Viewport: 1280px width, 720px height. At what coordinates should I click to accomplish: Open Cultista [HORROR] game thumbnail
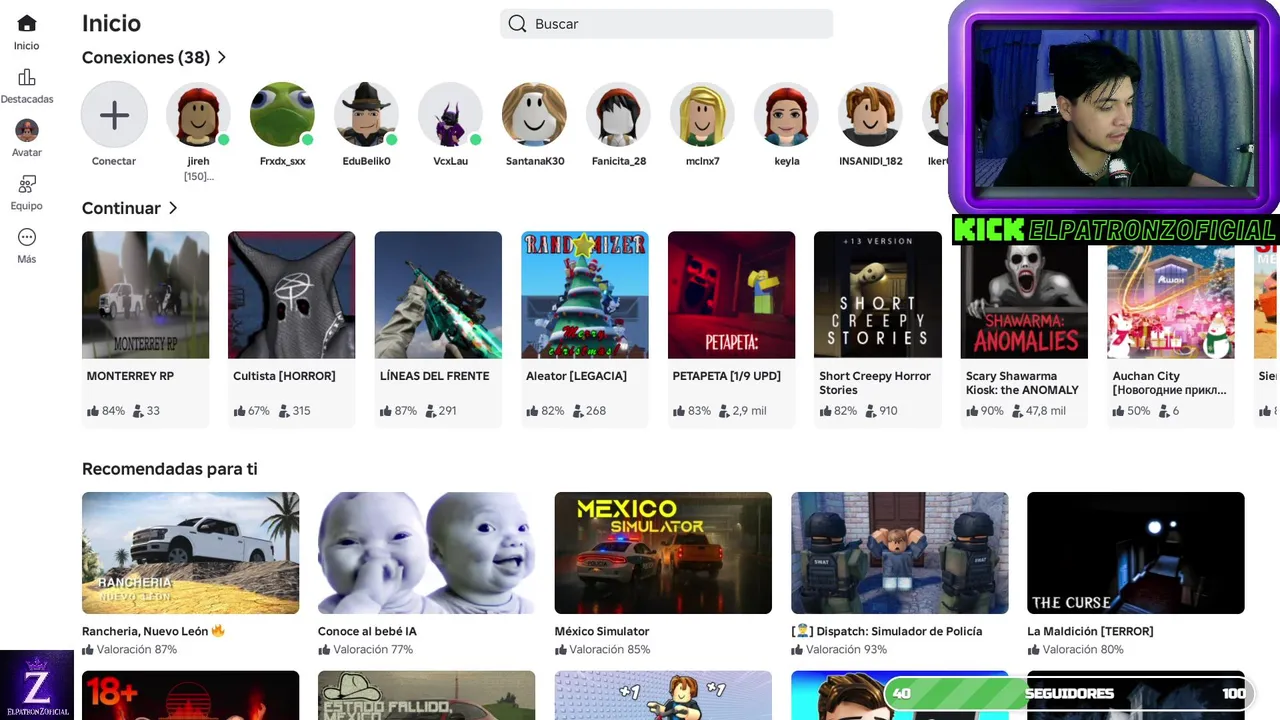click(291, 295)
